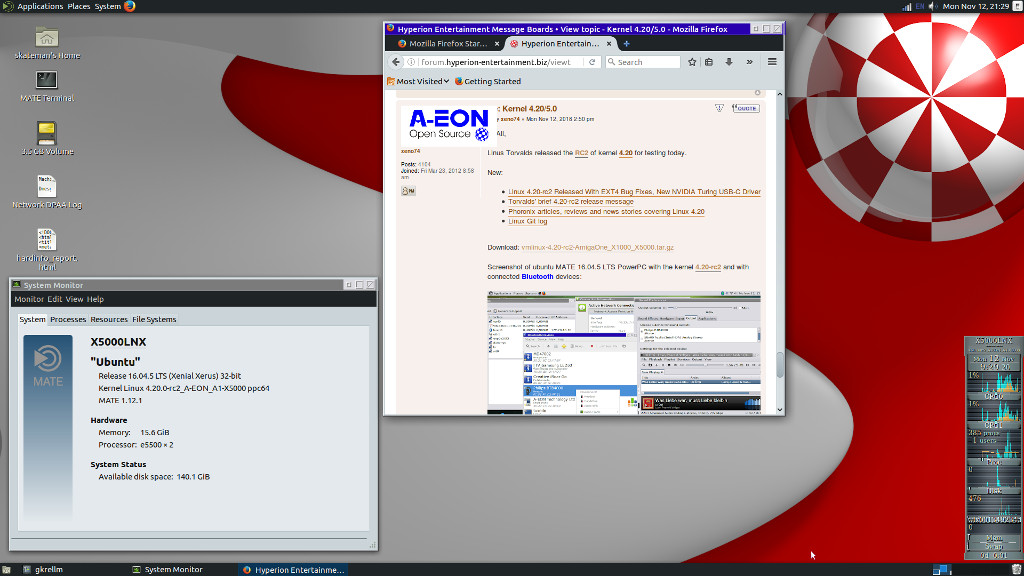Click Firefox page vertical scrollbar thumb
The height and width of the screenshot is (576, 1024).
(780, 364)
